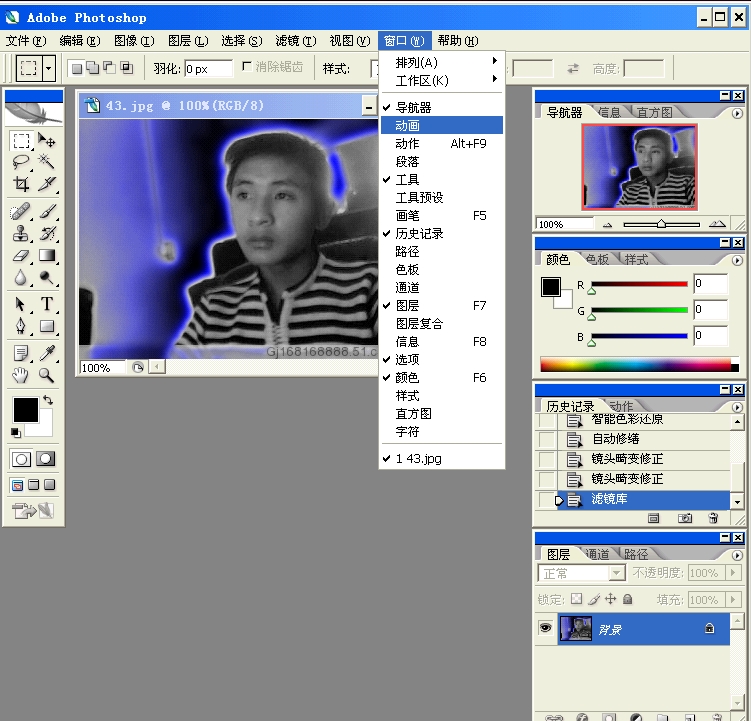Open the marquee tool preset dropdown arrow
The width and height of the screenshot is (751, 721).
coord(49,68)
